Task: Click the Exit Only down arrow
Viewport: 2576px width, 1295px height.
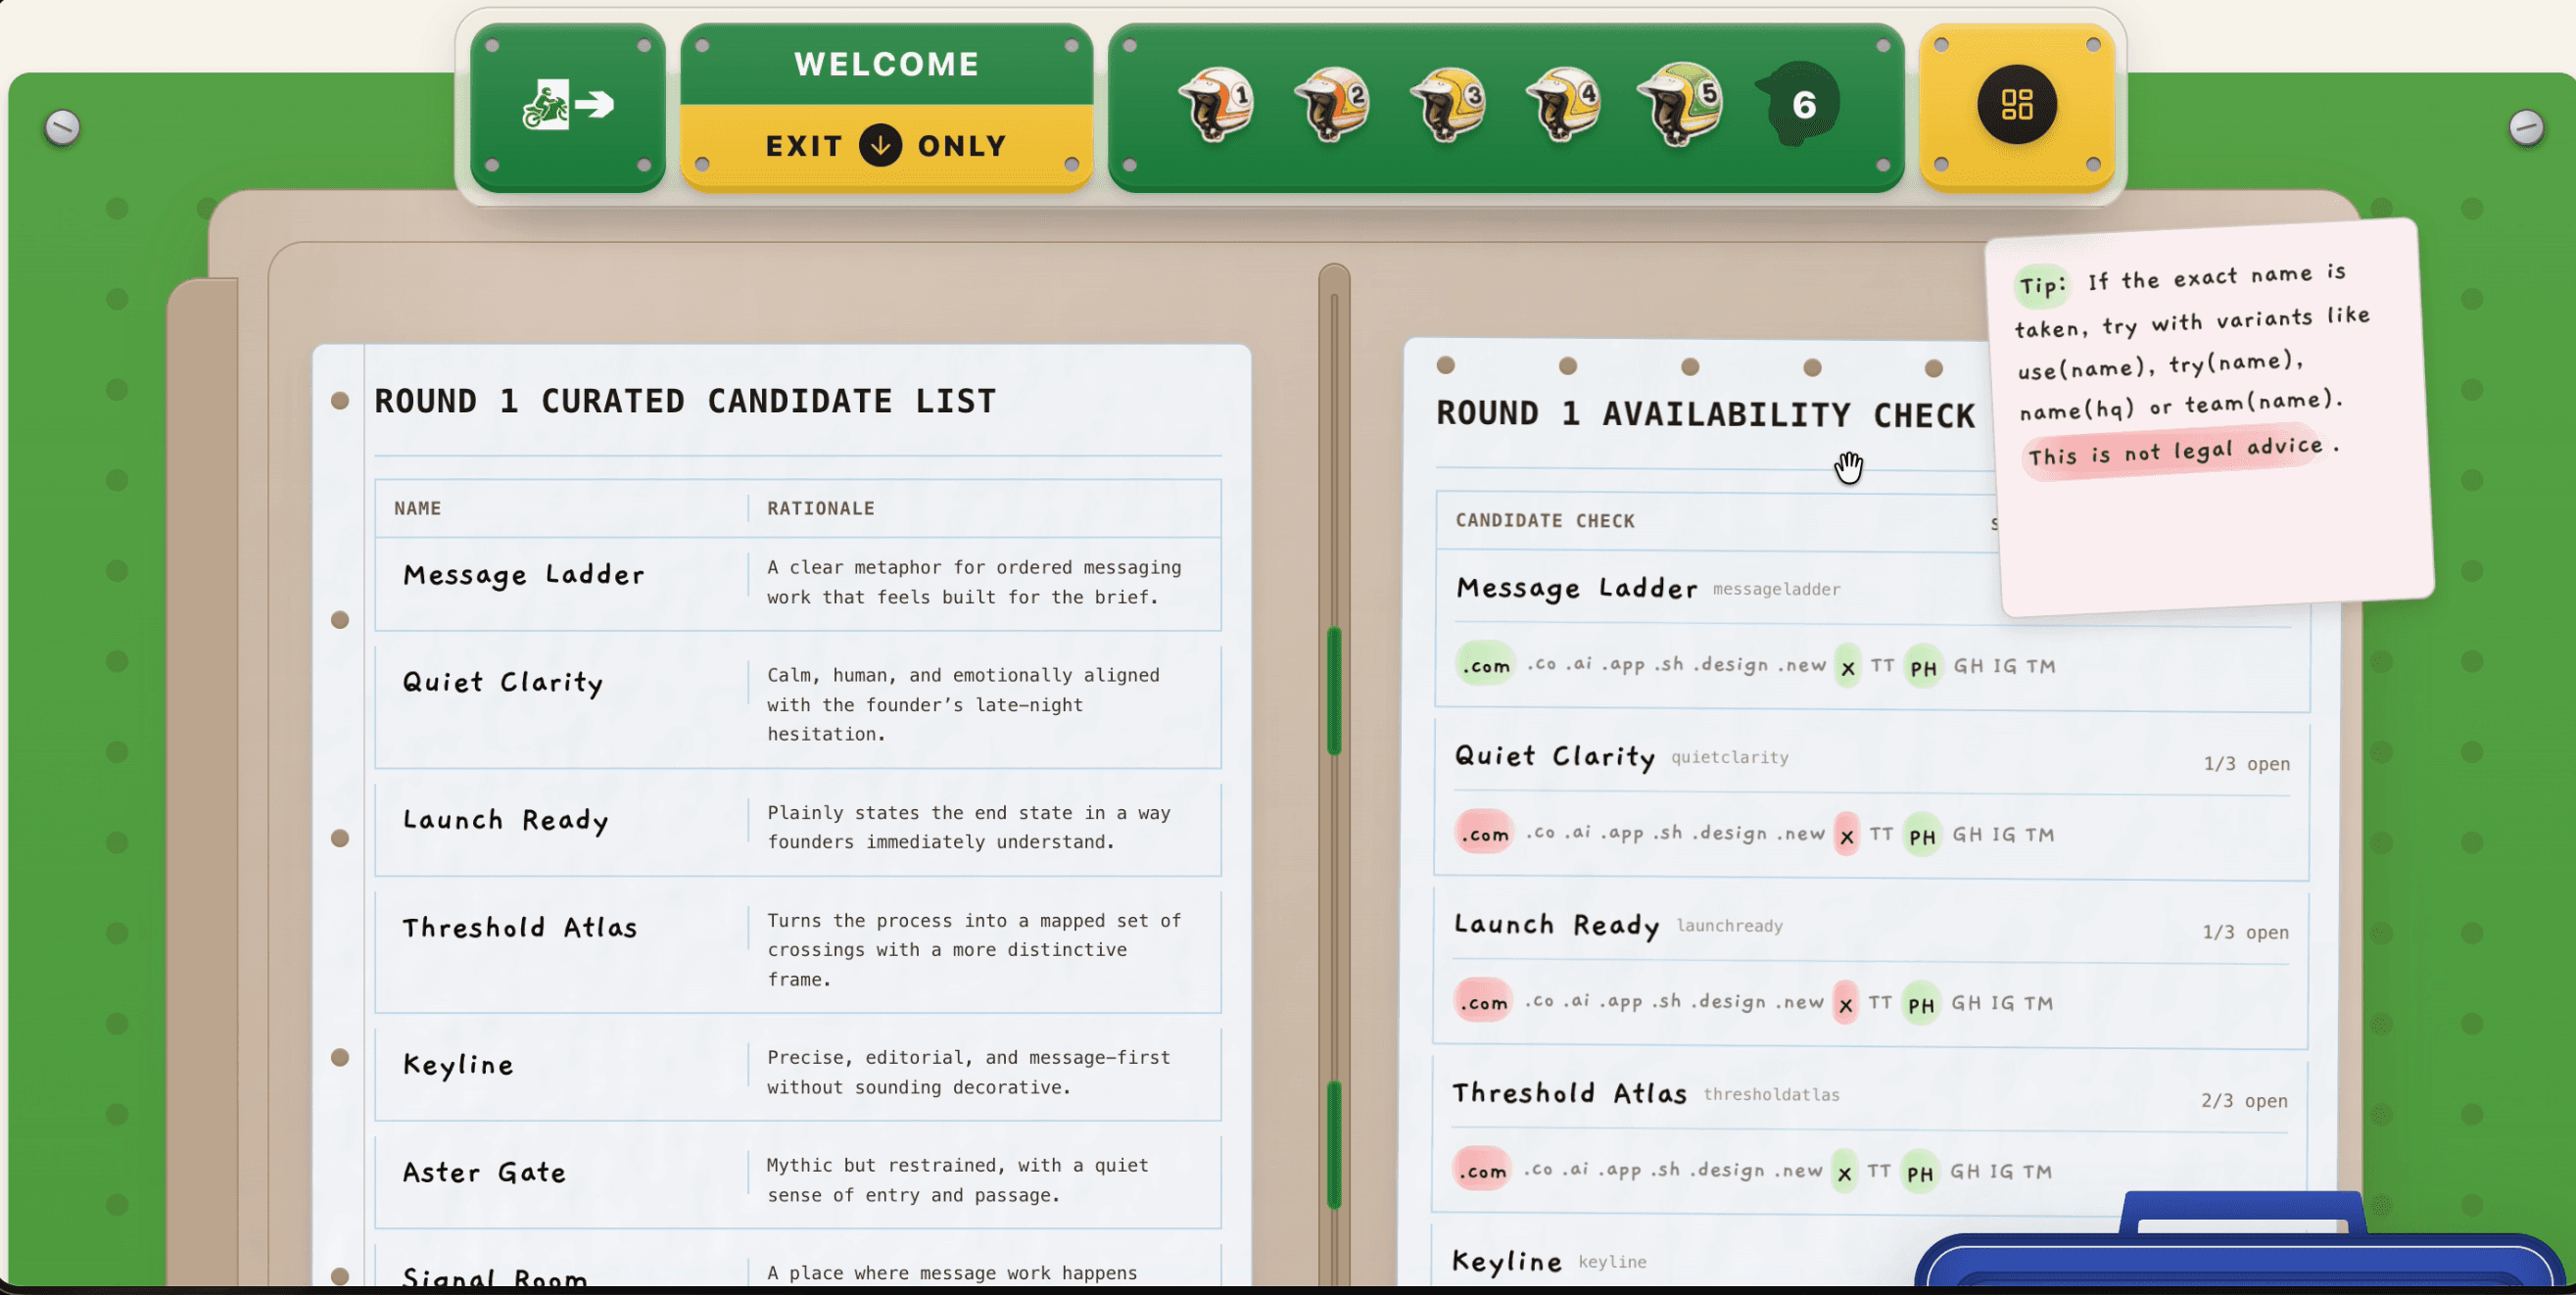Action: coord(880,146)
